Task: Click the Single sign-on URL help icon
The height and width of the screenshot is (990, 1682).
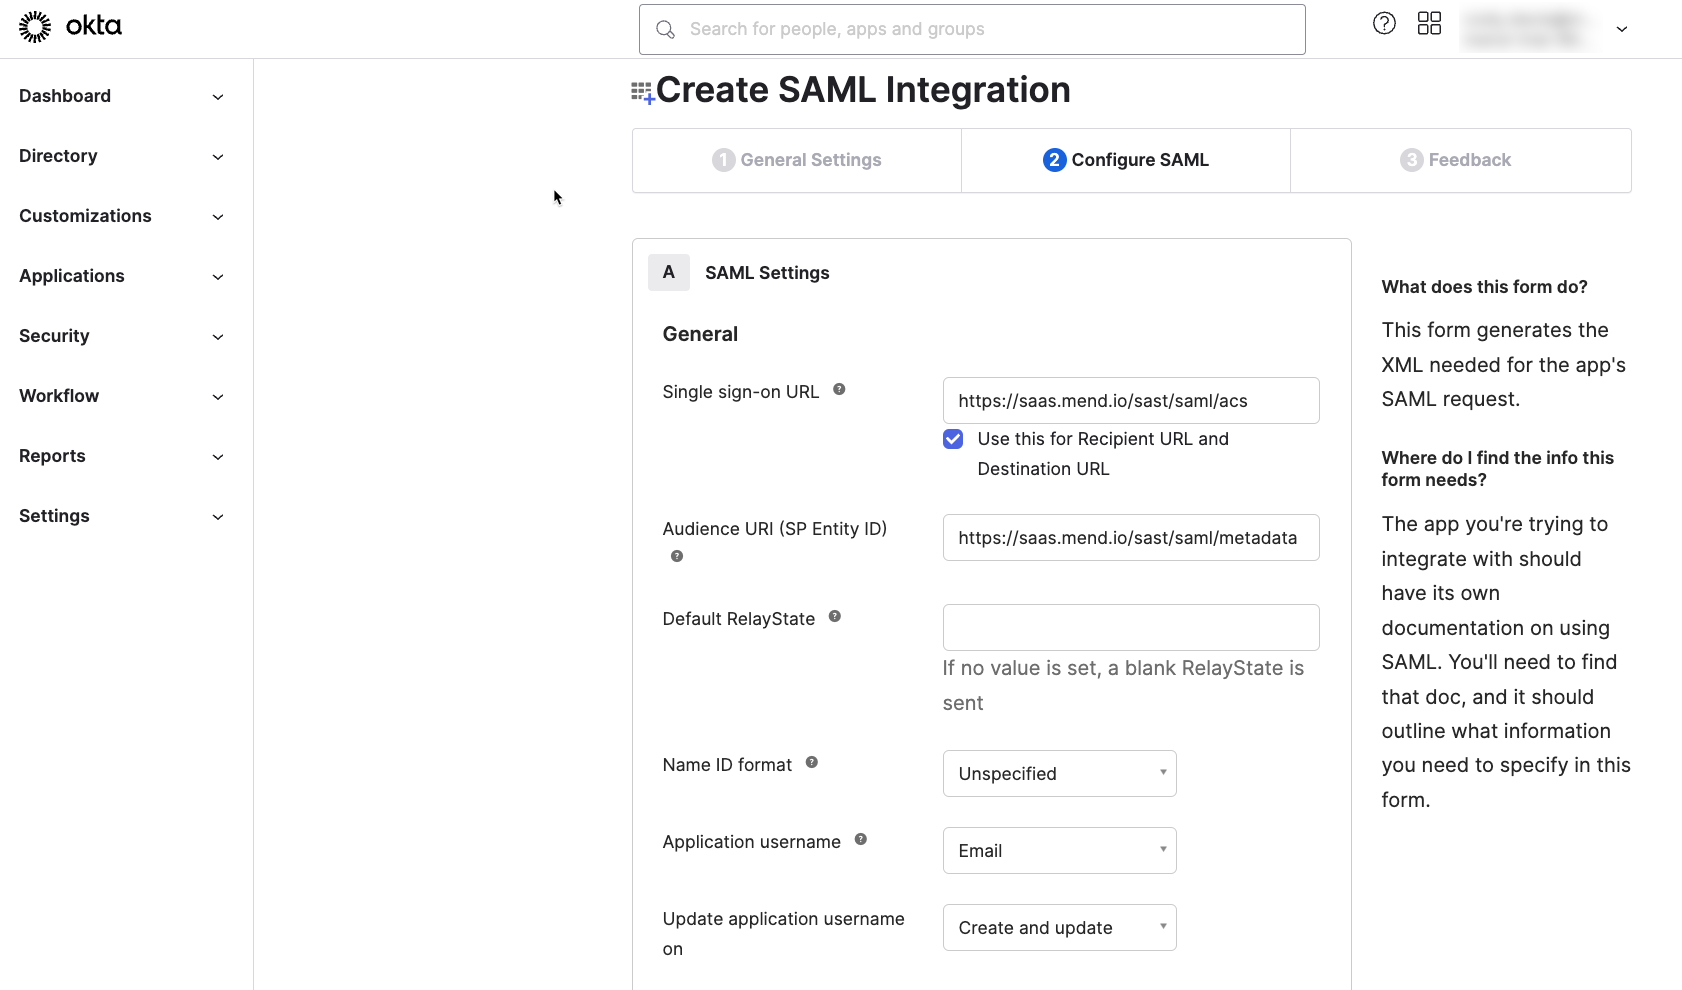Action: pos(839,390)
